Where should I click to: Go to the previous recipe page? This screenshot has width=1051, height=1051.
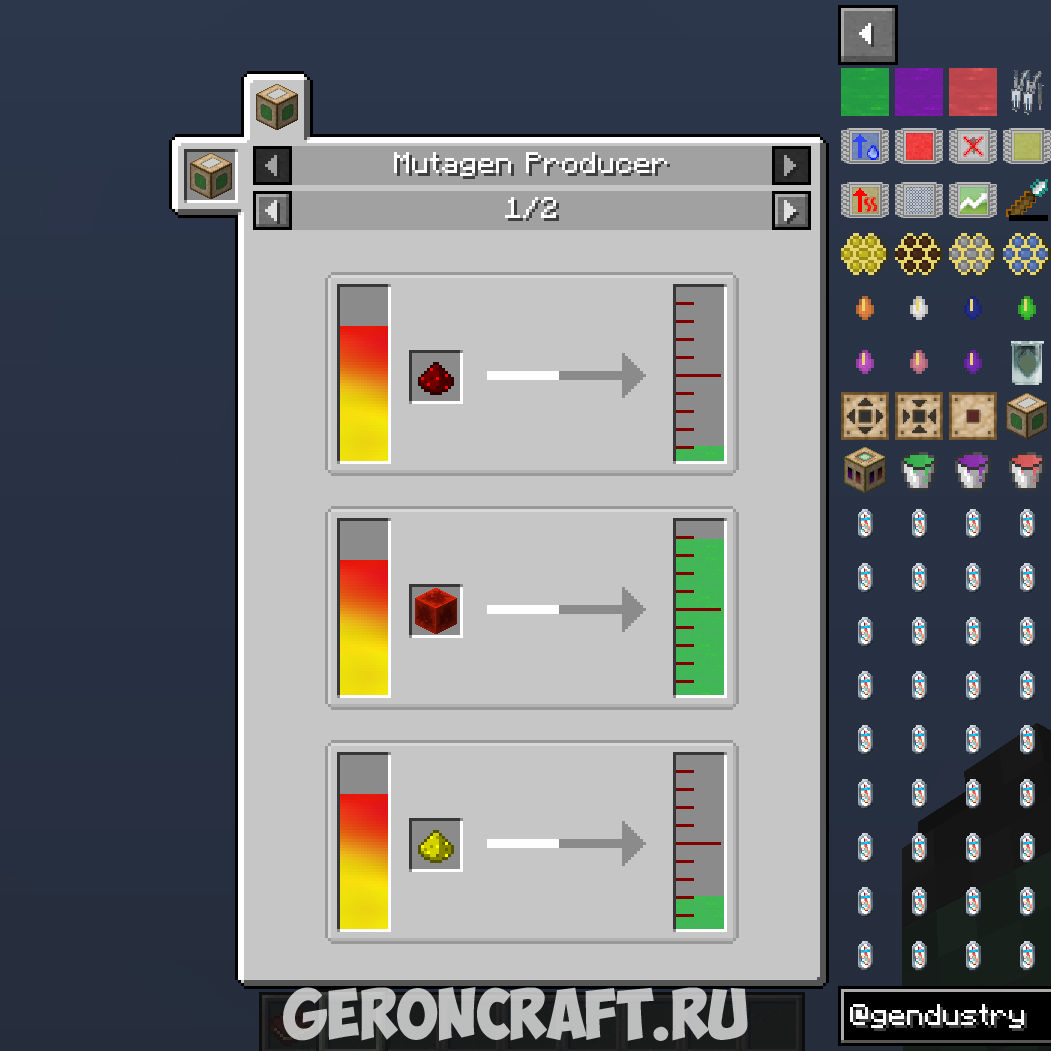coord(272,210)
